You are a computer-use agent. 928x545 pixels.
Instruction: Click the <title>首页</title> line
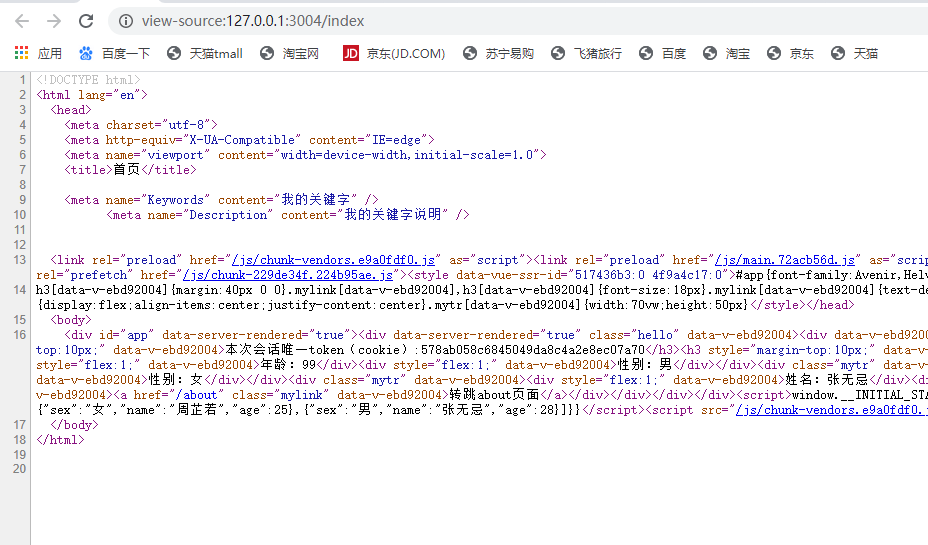[x=130, y=170]
